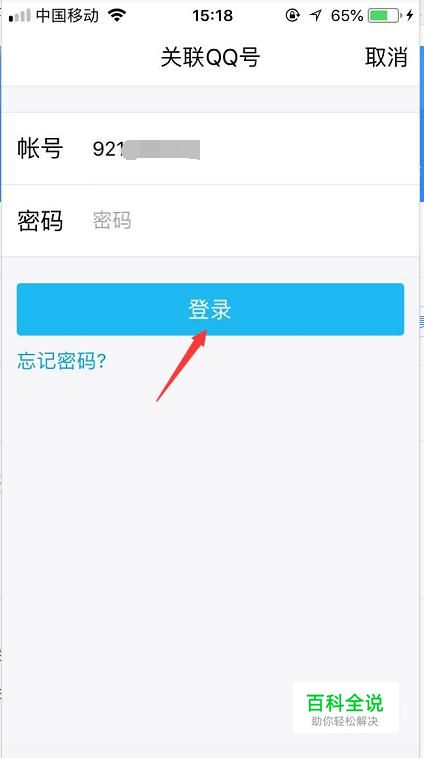Tap the blue 登录 login button

pyautogui.click(x=210, y=309)
